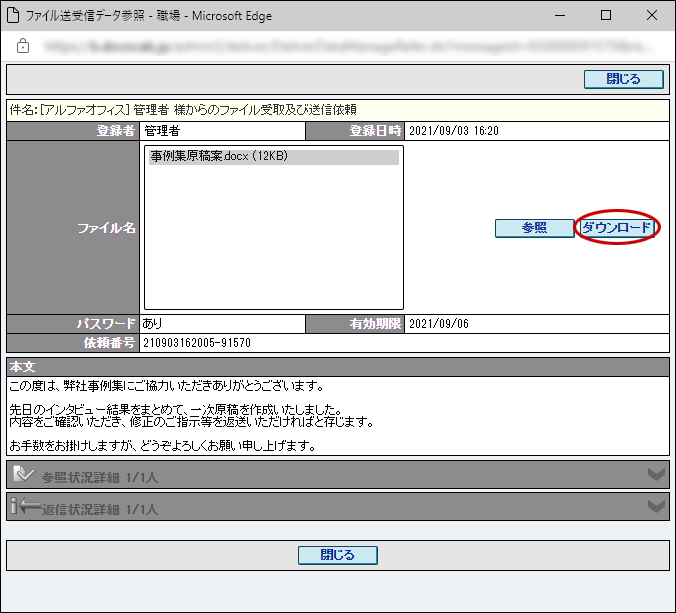
Task: Click the 依頼番号 value 210903162005-91570
Action: (196, 343)
